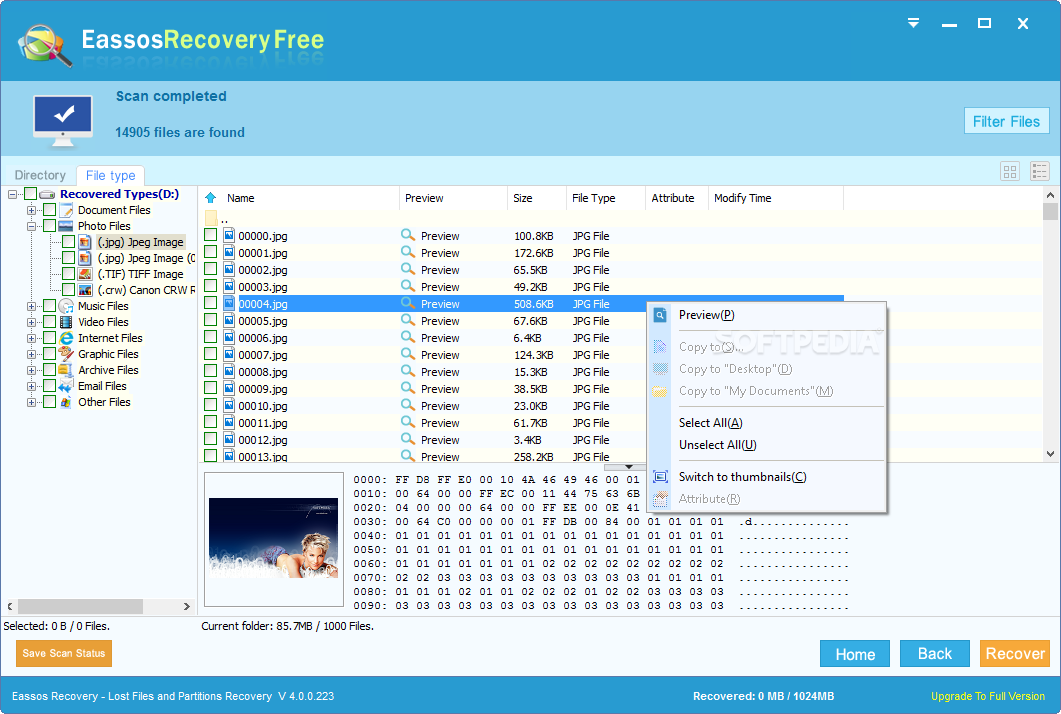Click the Preview icon in context menu
Image resolution: width=1061 pixels, height=714 pixels.
tap(660, 315)
